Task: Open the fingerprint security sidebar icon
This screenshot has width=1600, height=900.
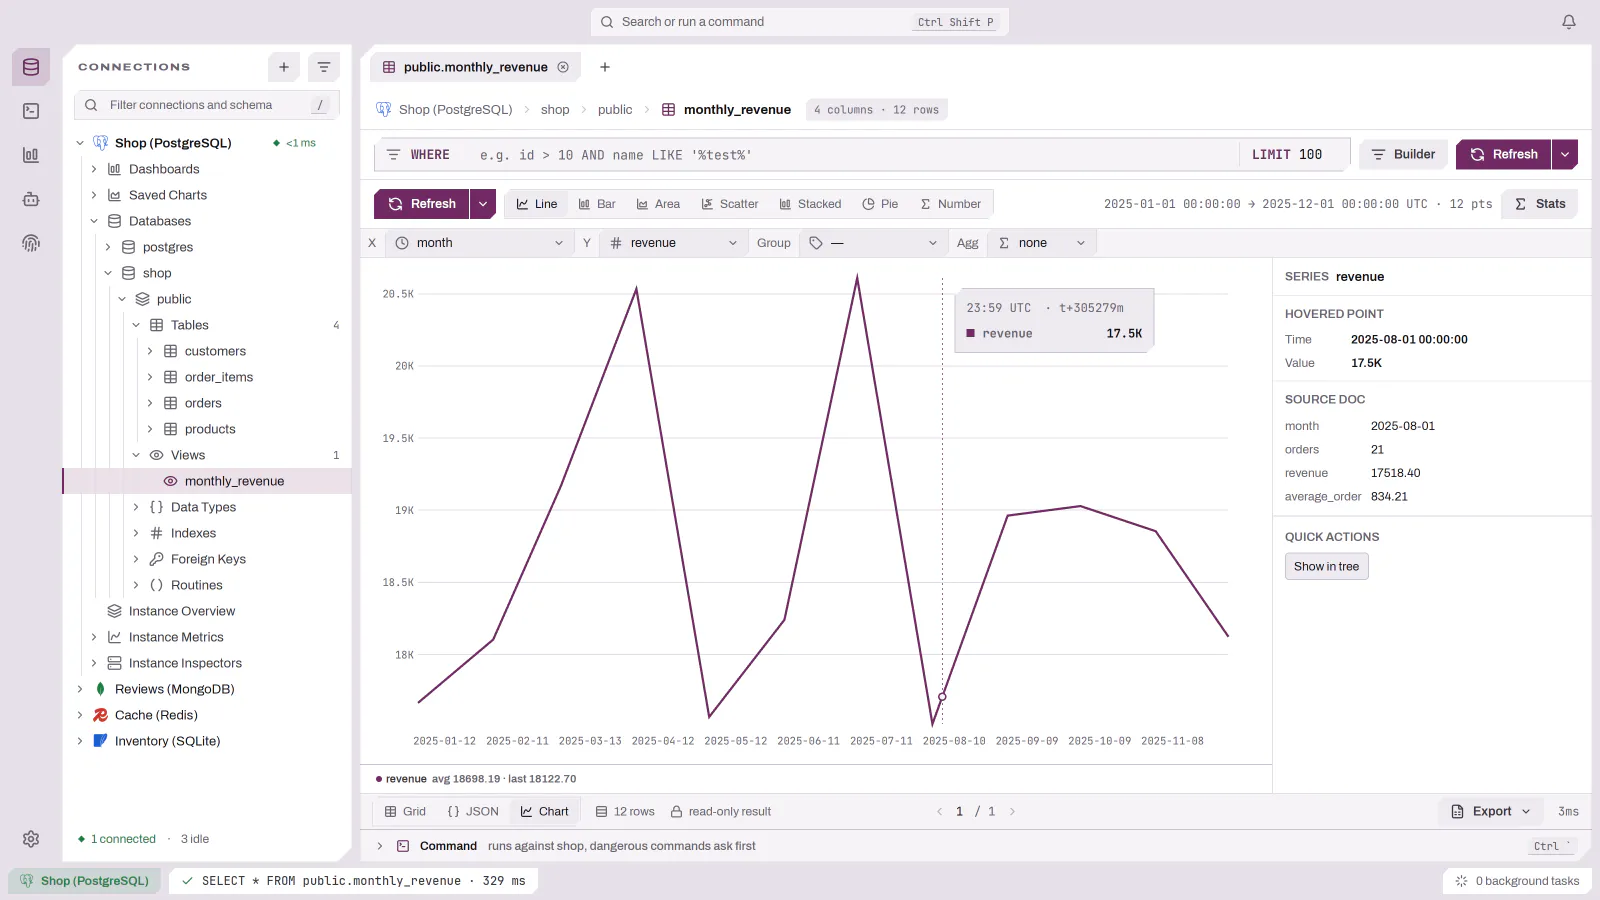Action: (x=31, y=243)
